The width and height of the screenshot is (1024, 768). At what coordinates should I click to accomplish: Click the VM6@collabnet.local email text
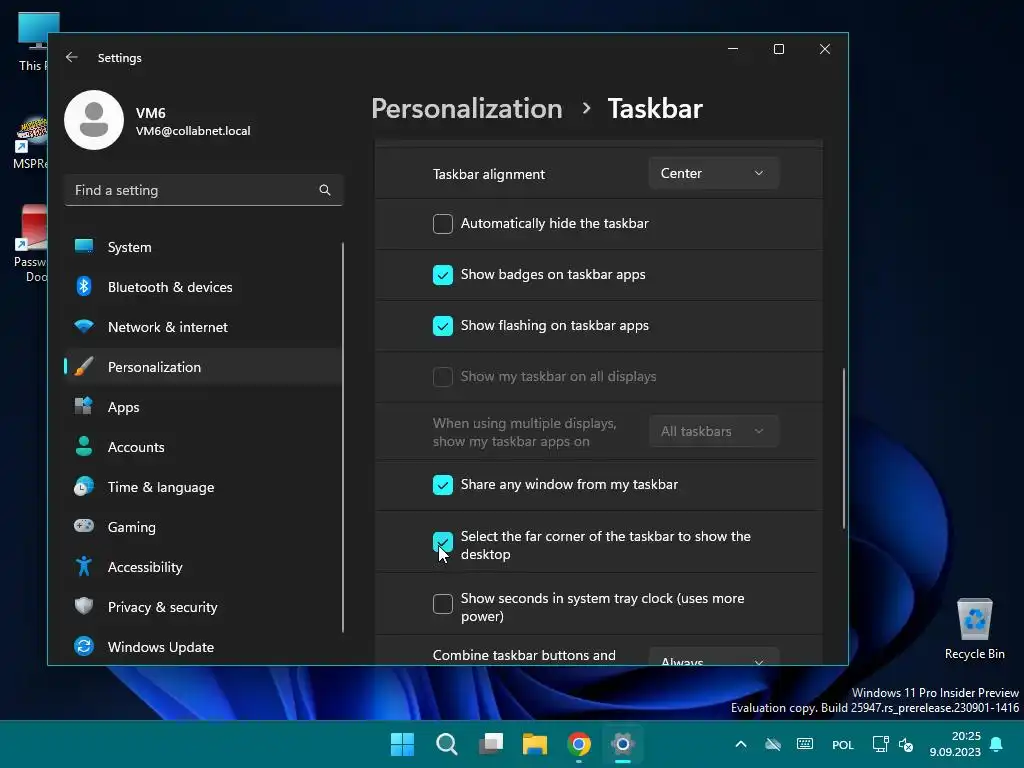point(193,131)
